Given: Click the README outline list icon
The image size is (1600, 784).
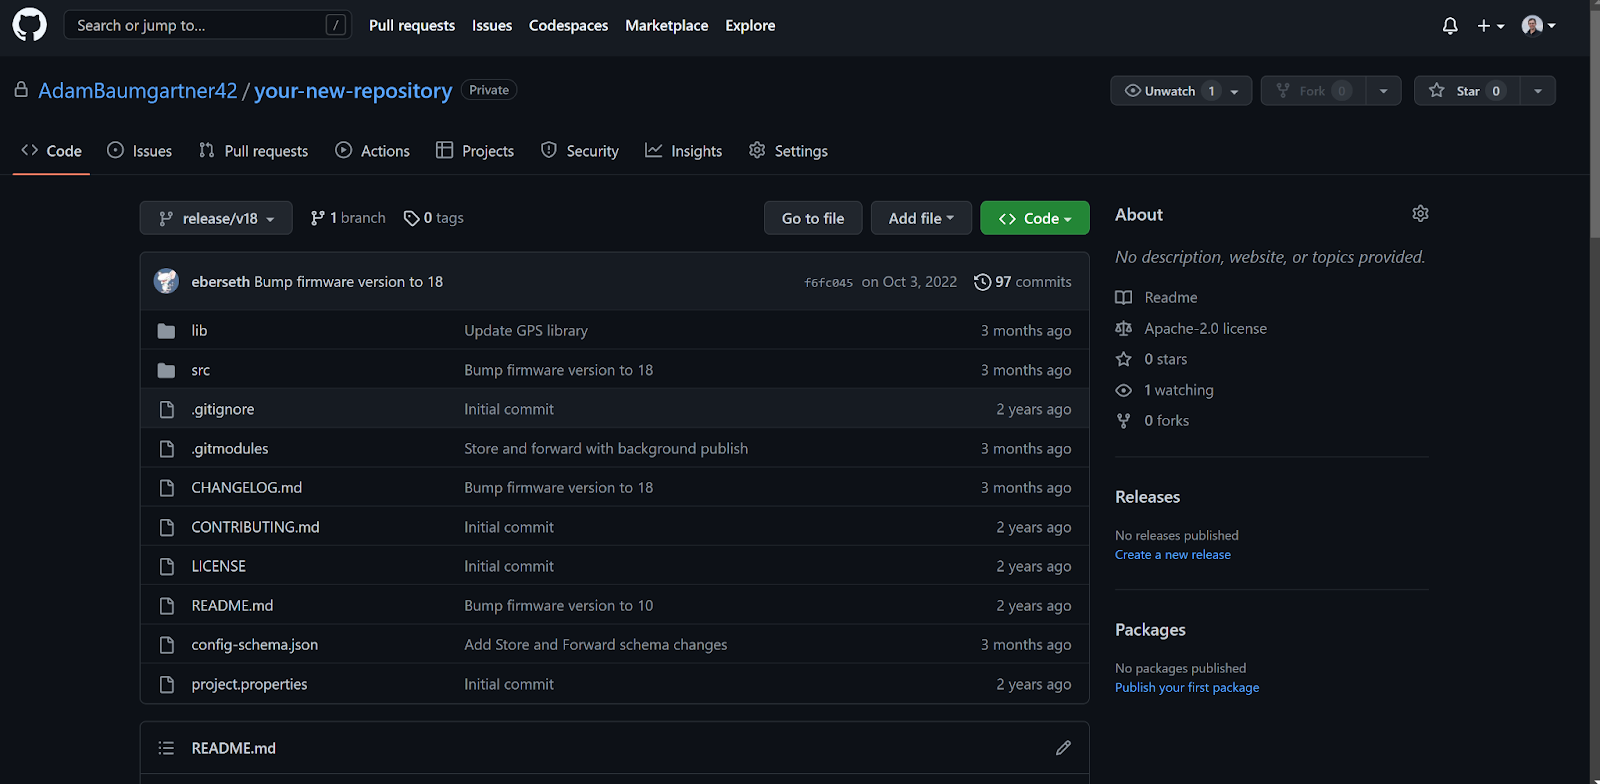Looking at the screenshot, I should tap(166, 748).
